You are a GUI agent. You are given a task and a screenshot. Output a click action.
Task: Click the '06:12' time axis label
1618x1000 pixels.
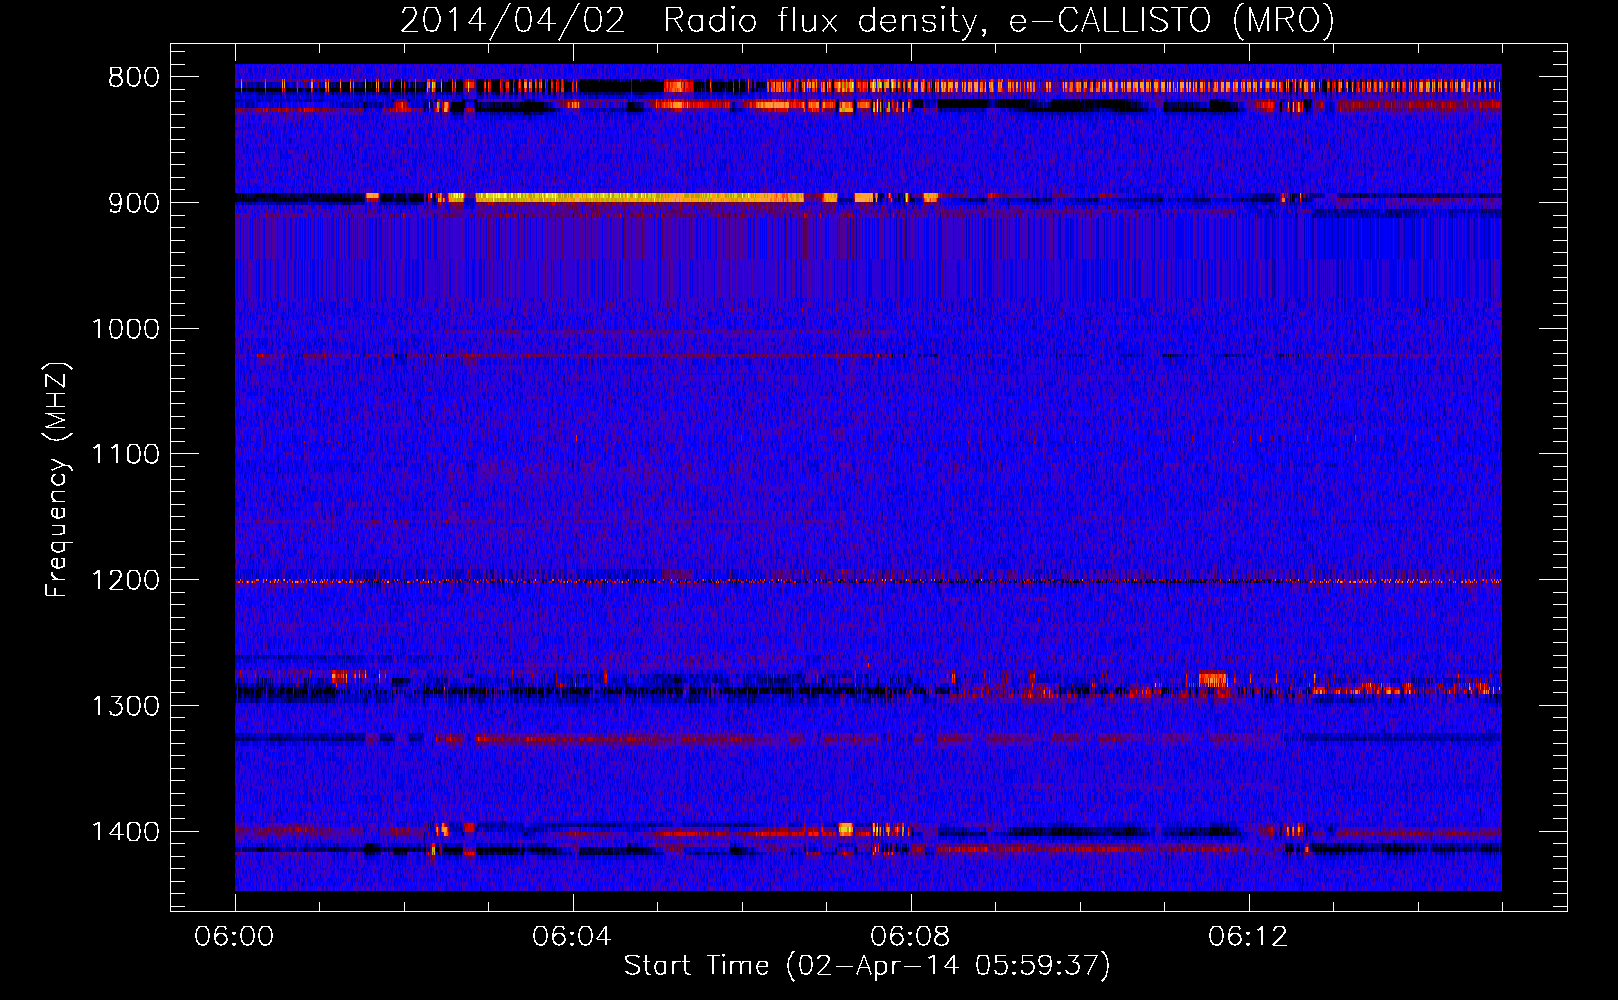[1248, 937]
